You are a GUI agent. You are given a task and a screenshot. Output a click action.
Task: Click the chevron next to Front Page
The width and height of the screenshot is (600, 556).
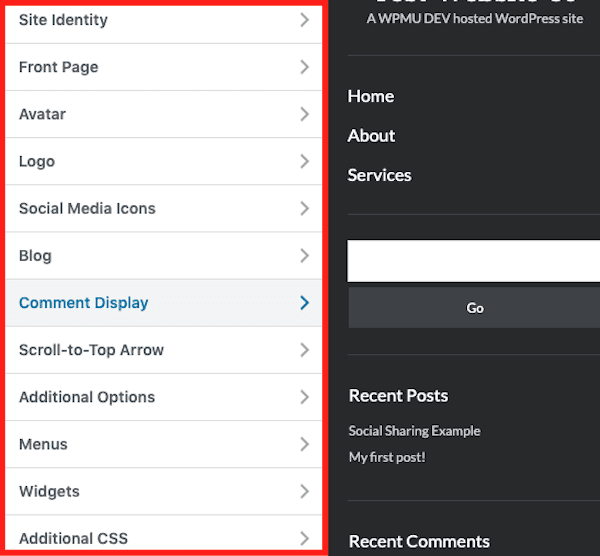click(x=304, y=67)
